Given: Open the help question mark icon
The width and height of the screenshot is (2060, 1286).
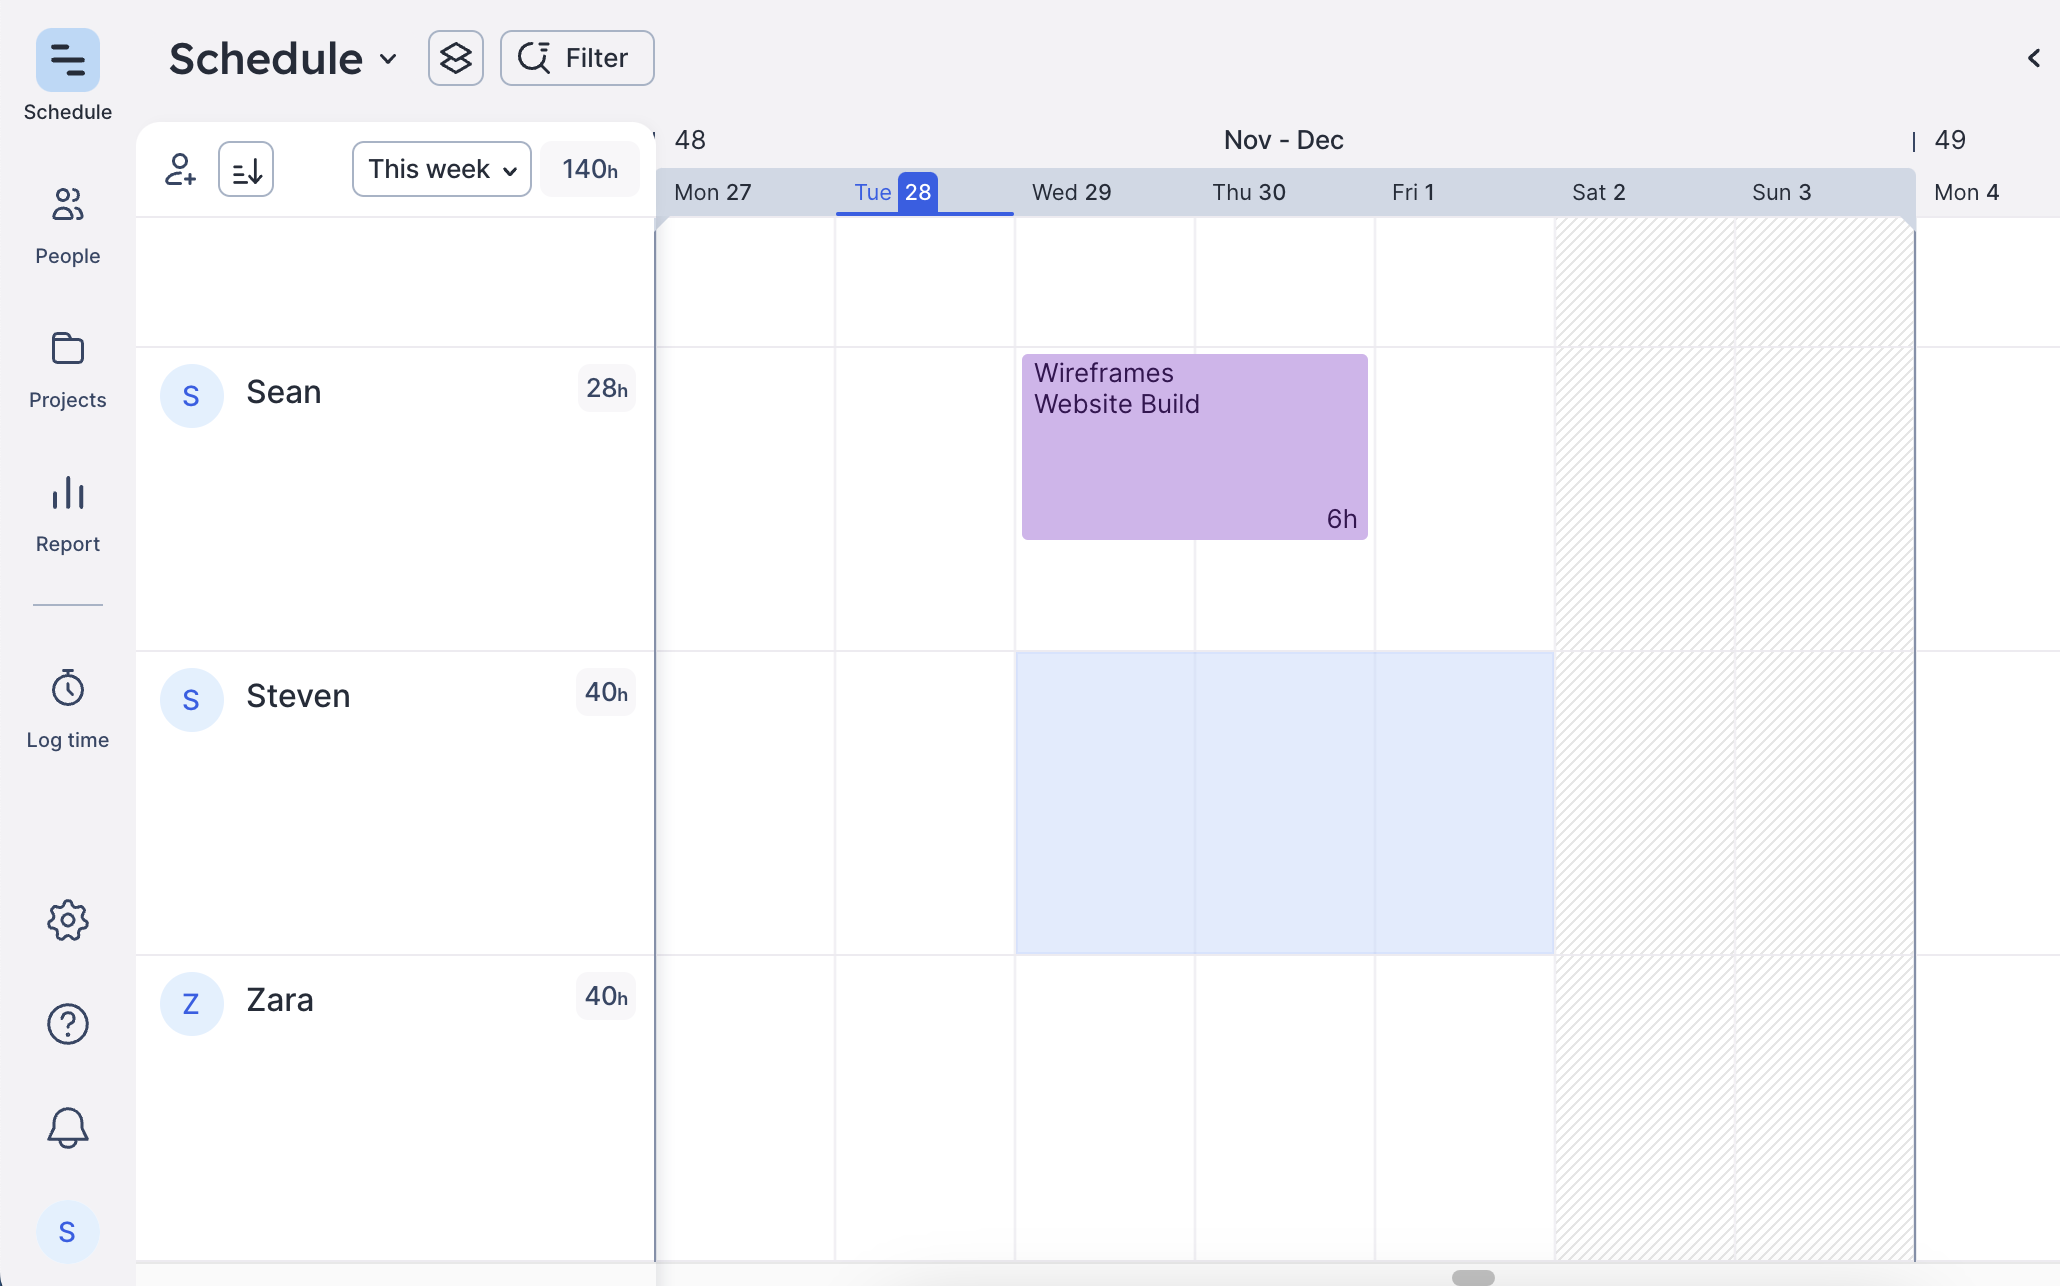Looking at the screenshot, I should pos(68,1024).
